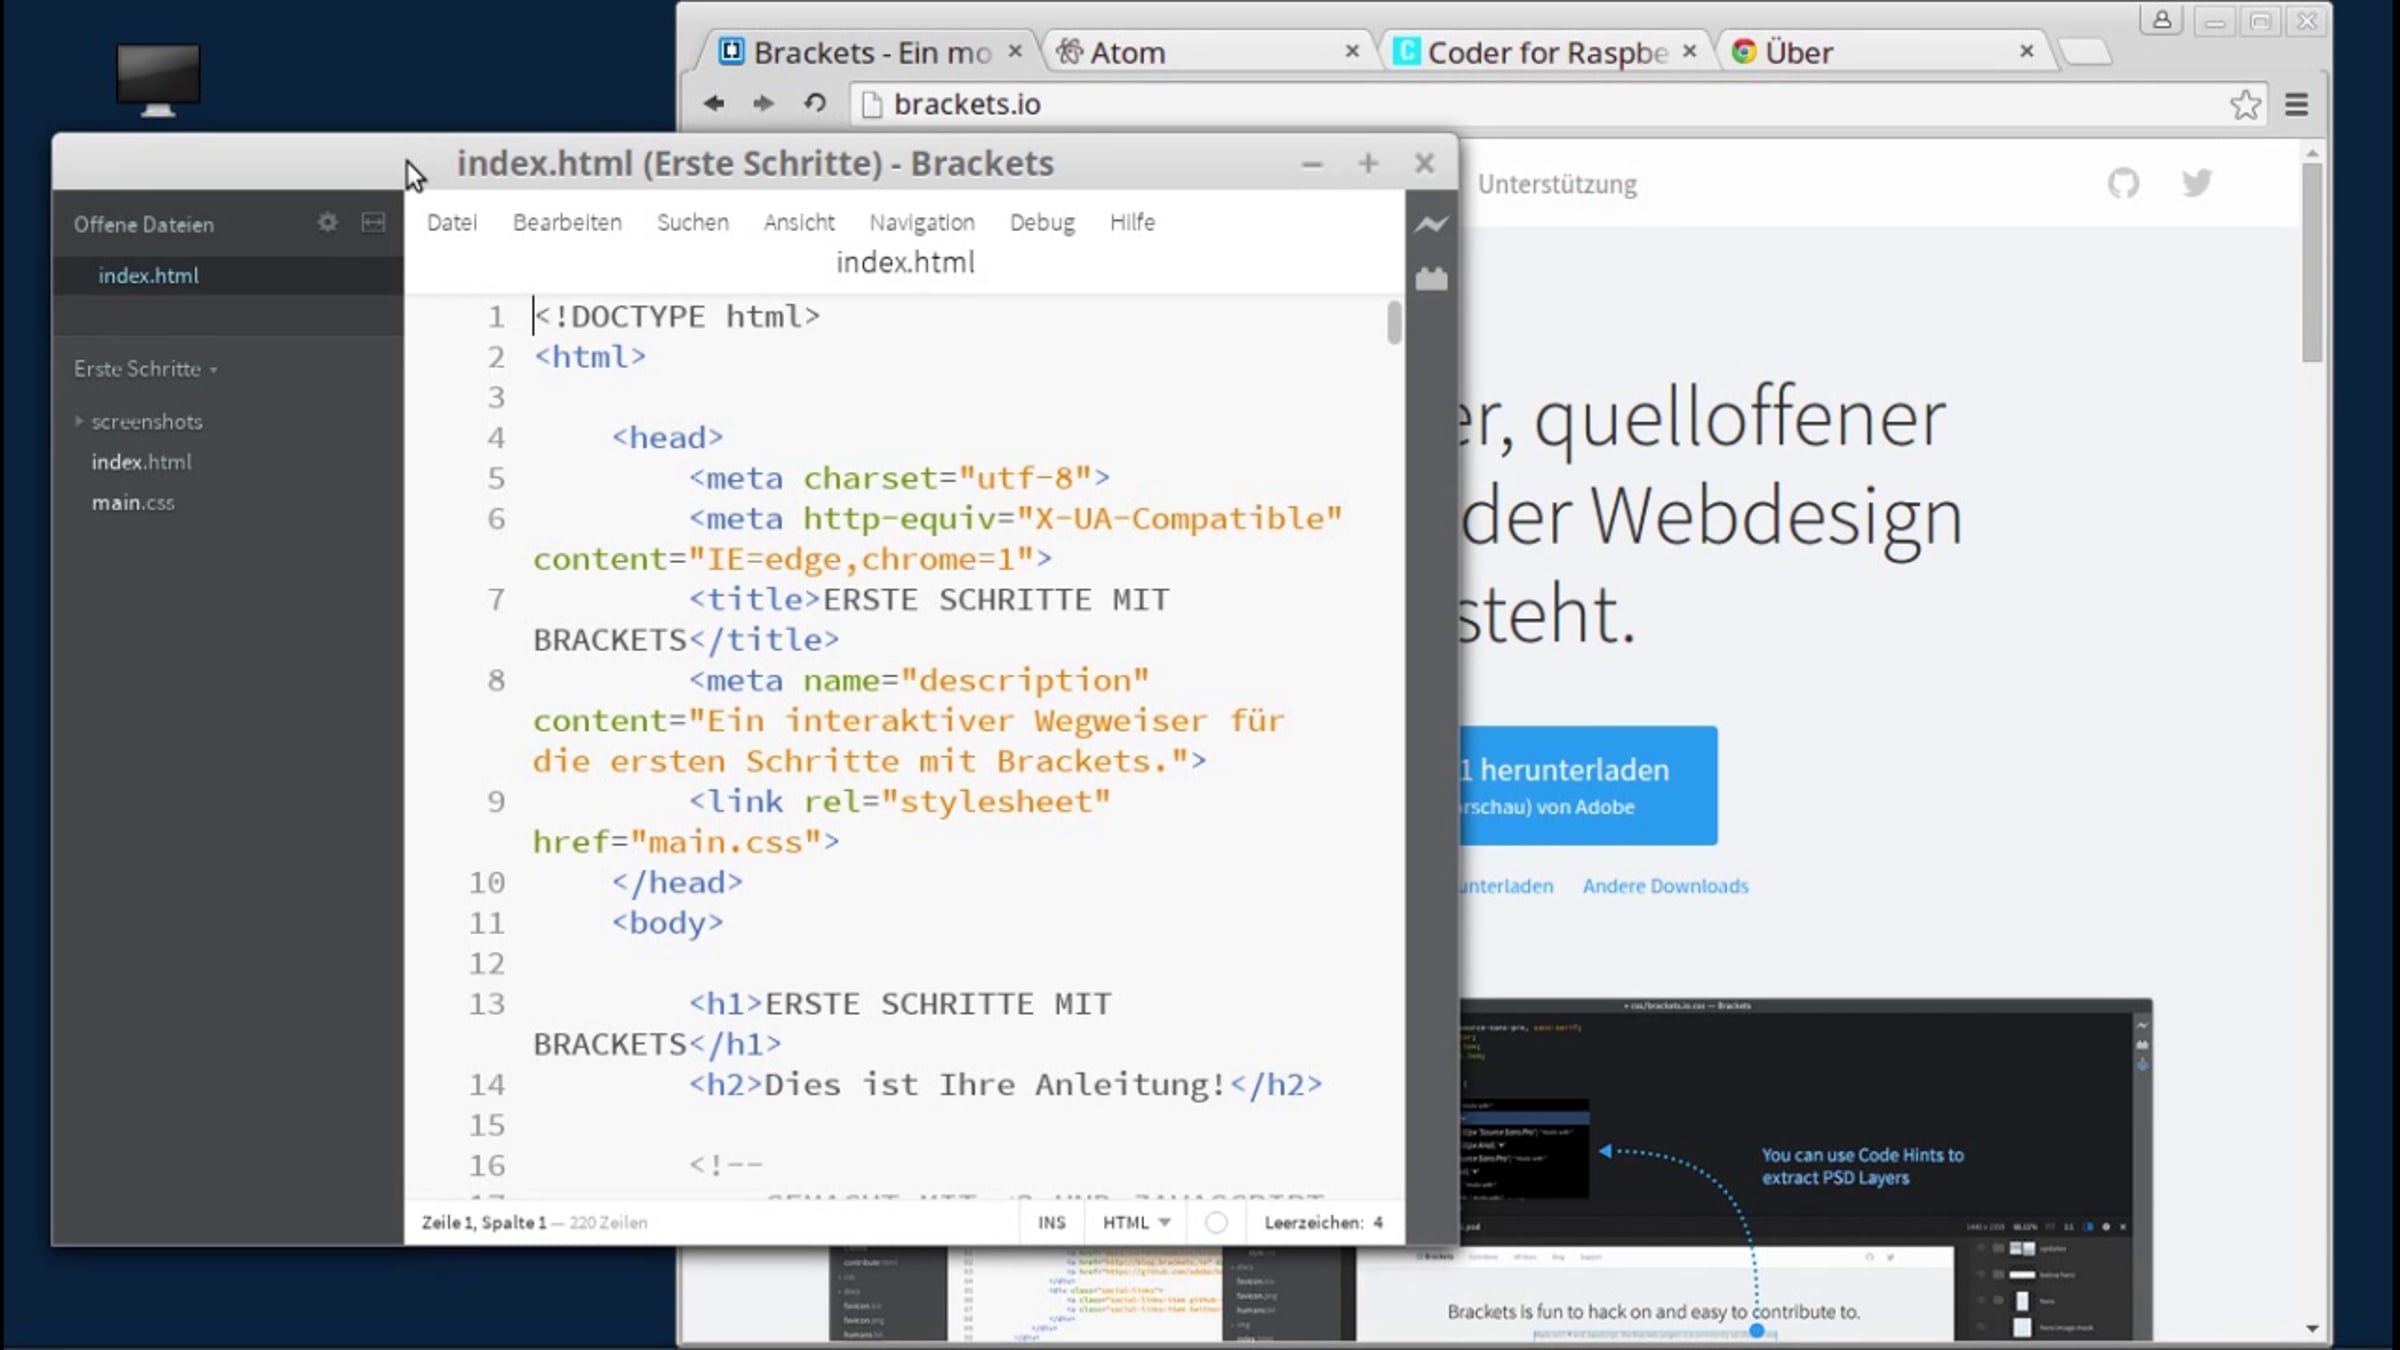Click the split view icon in sidebar
This screenshot has width=2400, height=1350.
click(373, 222)
